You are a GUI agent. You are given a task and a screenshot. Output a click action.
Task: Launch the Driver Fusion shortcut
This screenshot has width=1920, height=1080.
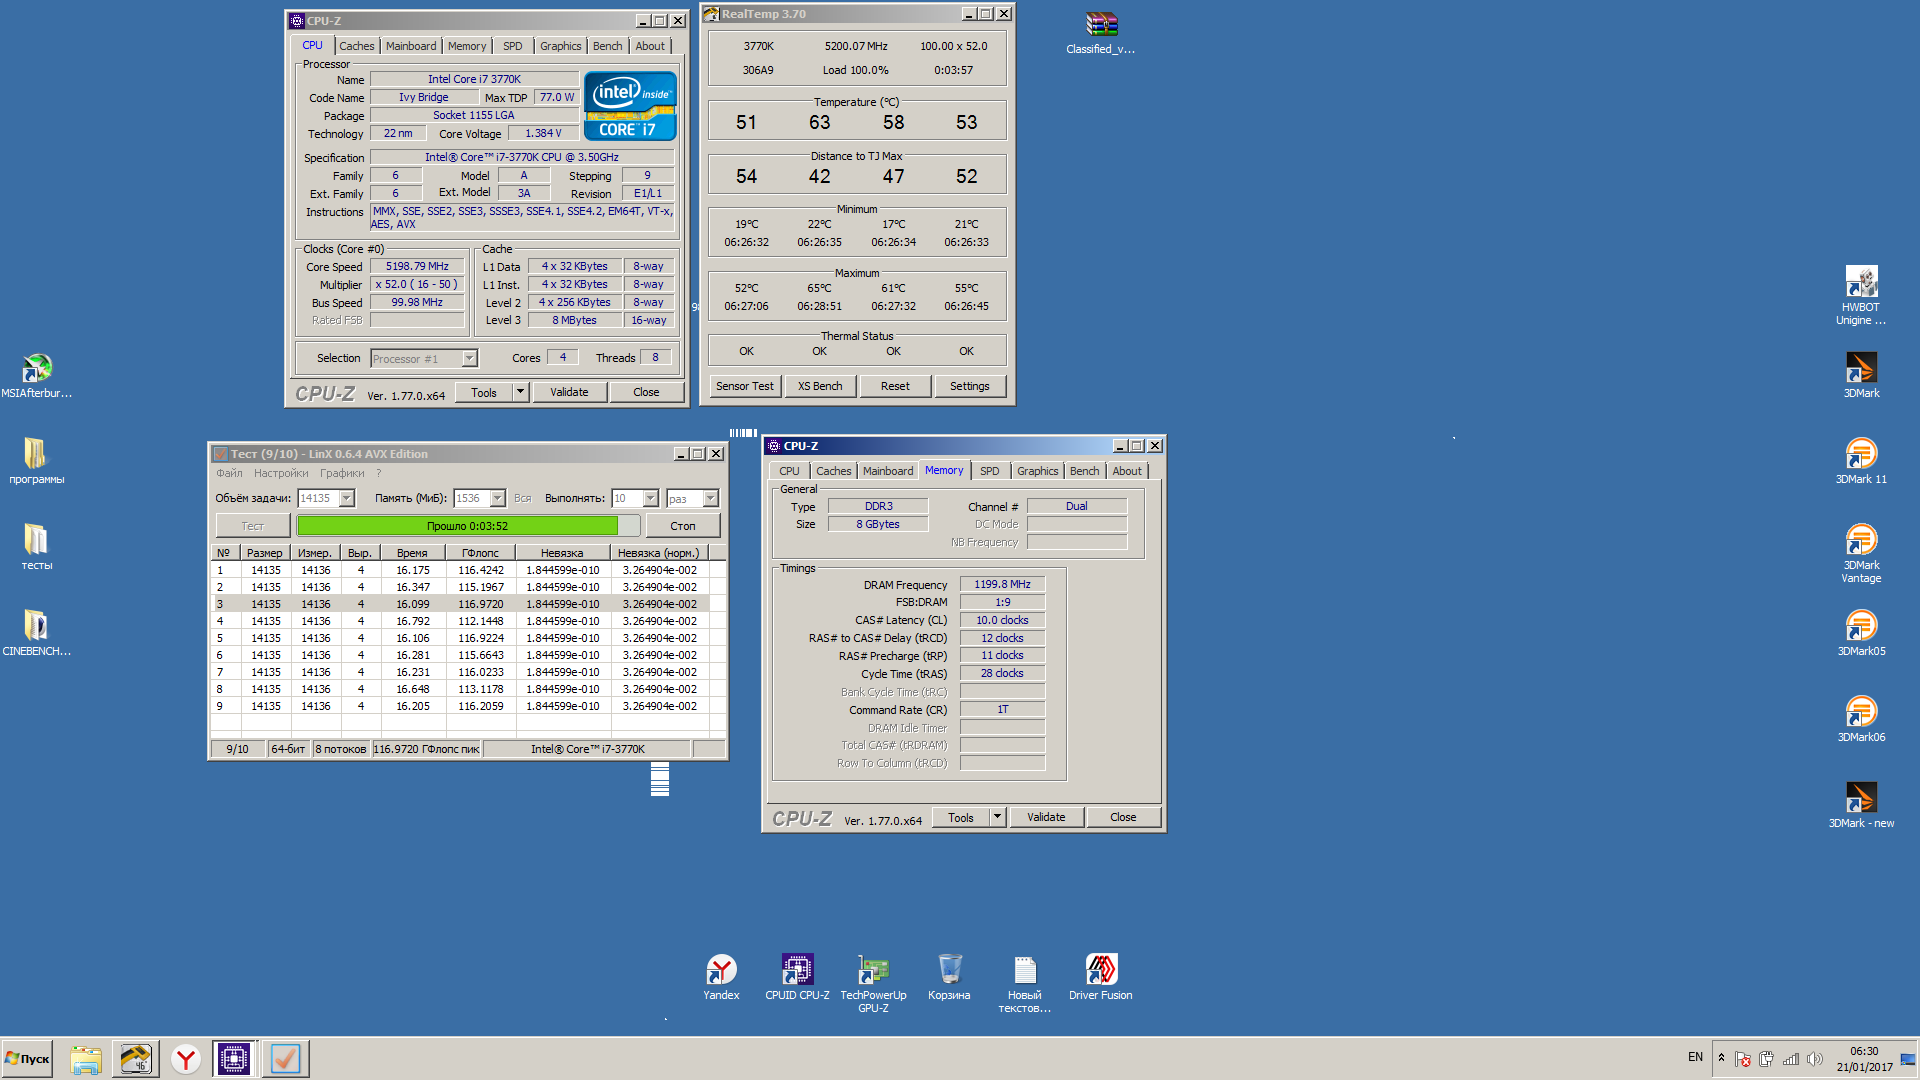coord(1101,976)
